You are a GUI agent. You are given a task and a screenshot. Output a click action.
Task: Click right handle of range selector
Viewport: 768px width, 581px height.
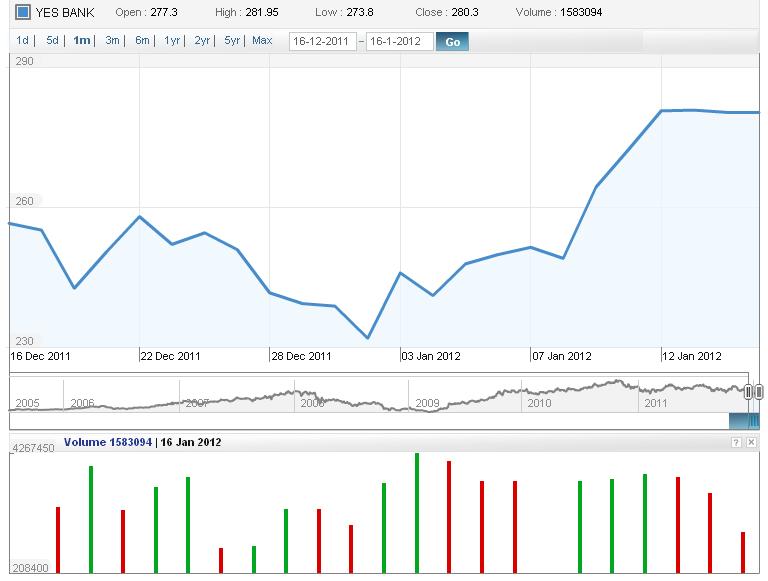pos(758,392)
